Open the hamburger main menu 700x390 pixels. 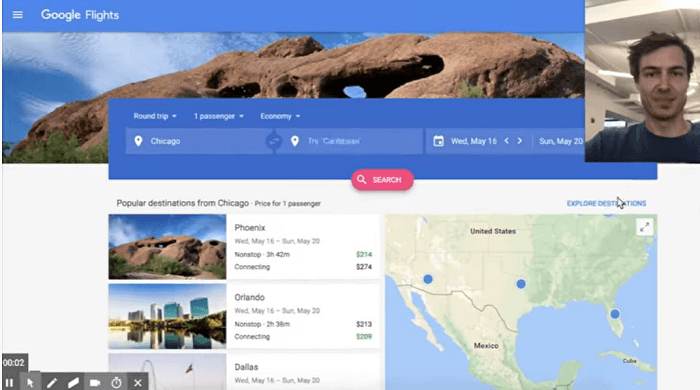(17, 15)
